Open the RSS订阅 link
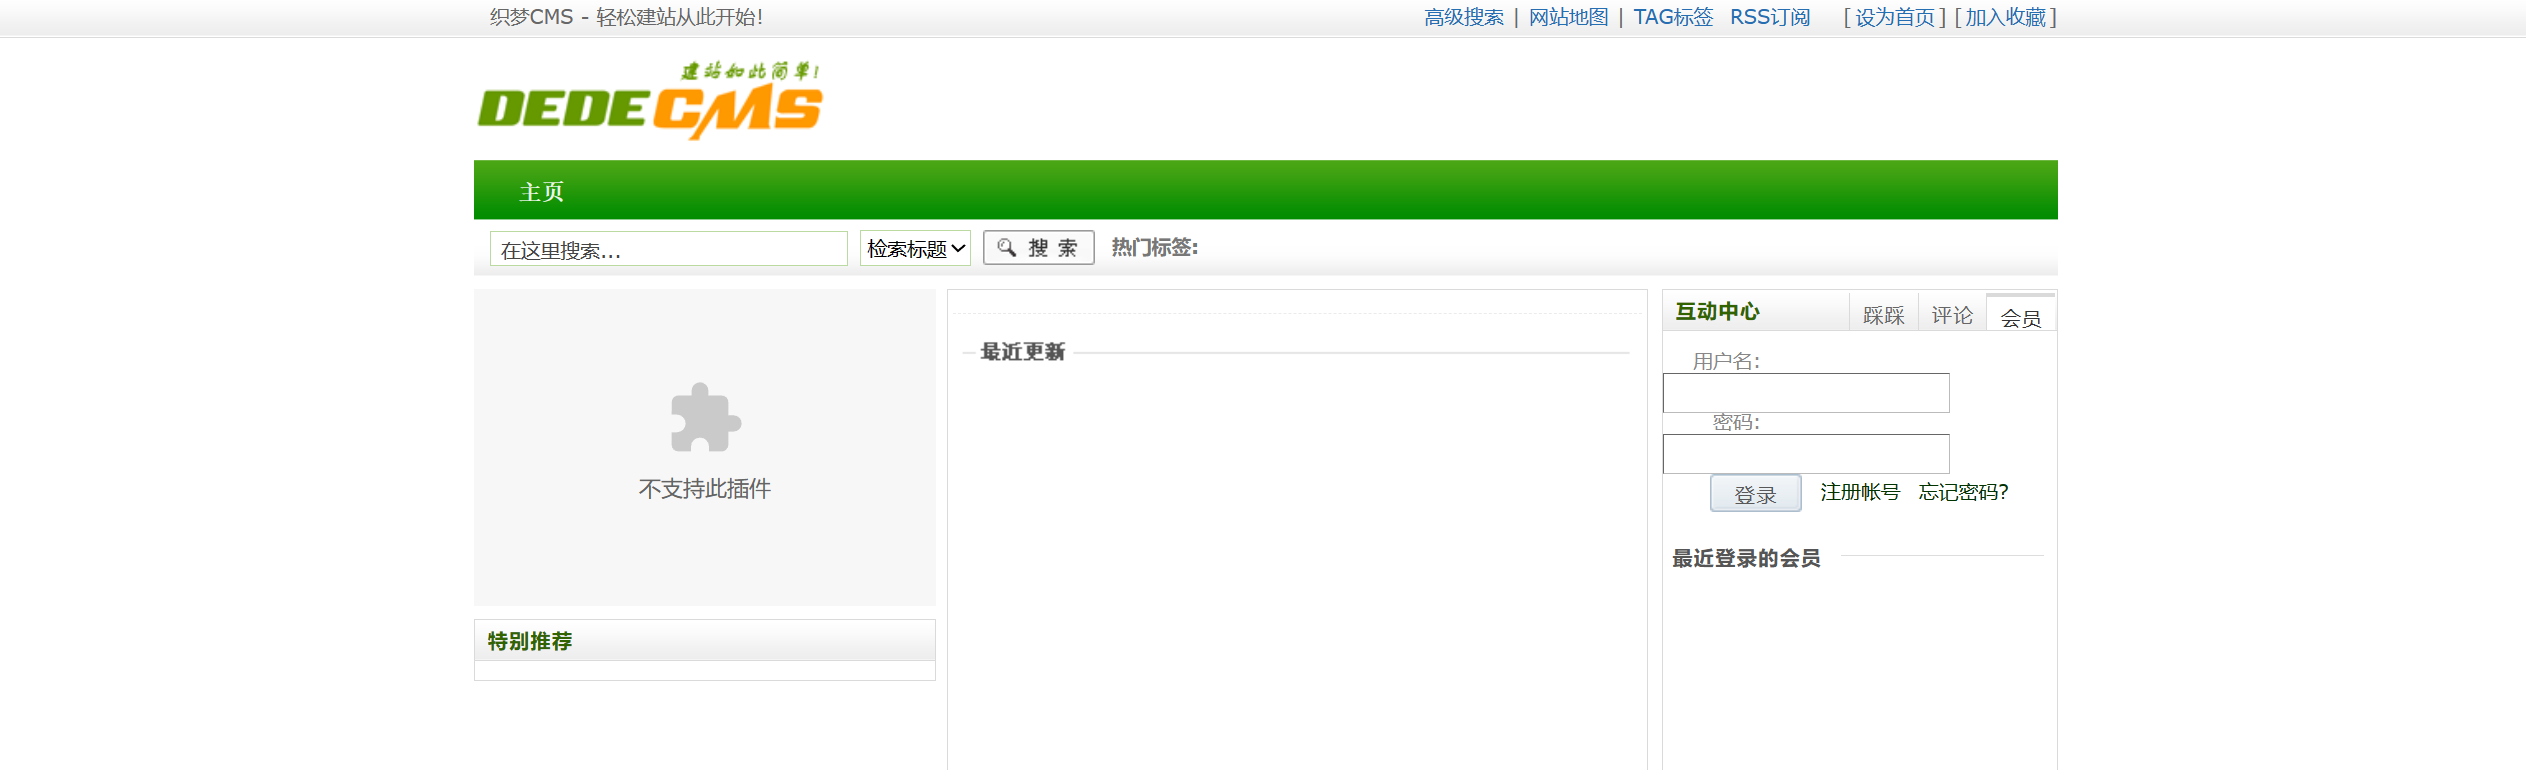The width and height of the screenshot is (2526, 770). (x=1770, y=17)
